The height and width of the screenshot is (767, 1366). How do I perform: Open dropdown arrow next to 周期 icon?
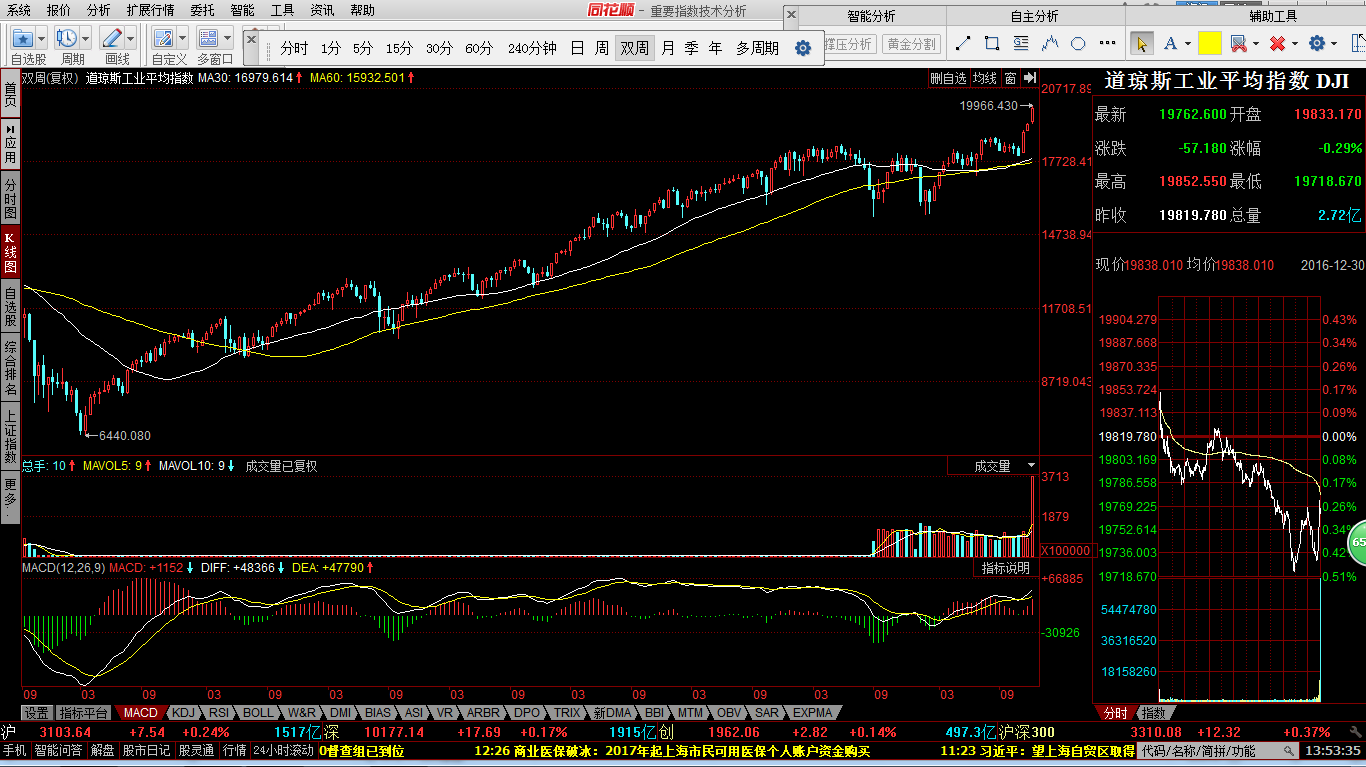click(x=86, y=39)
